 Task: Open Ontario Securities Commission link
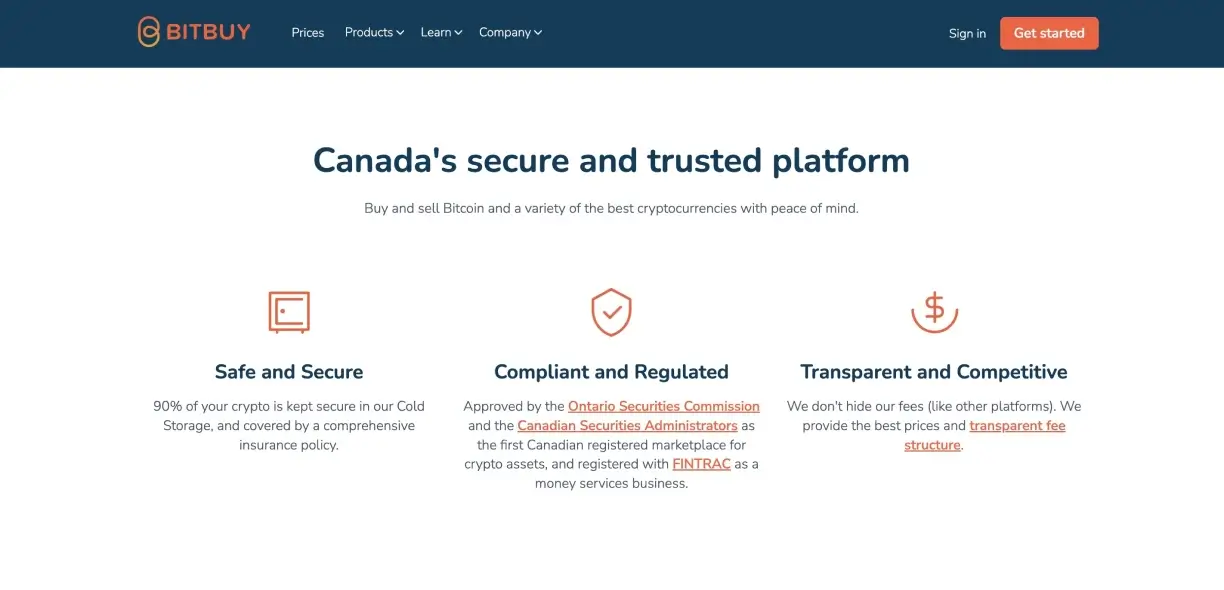pos(664,406)
